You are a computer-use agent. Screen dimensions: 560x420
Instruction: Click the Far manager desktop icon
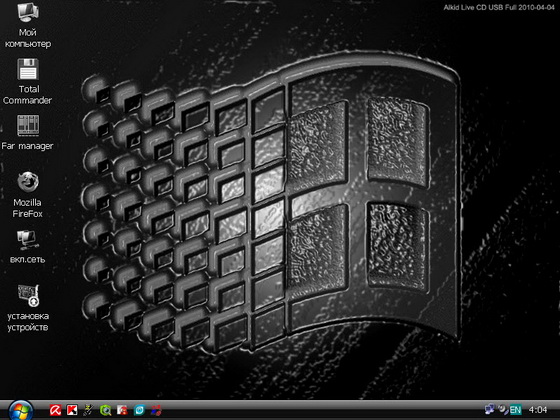point(28,125)
